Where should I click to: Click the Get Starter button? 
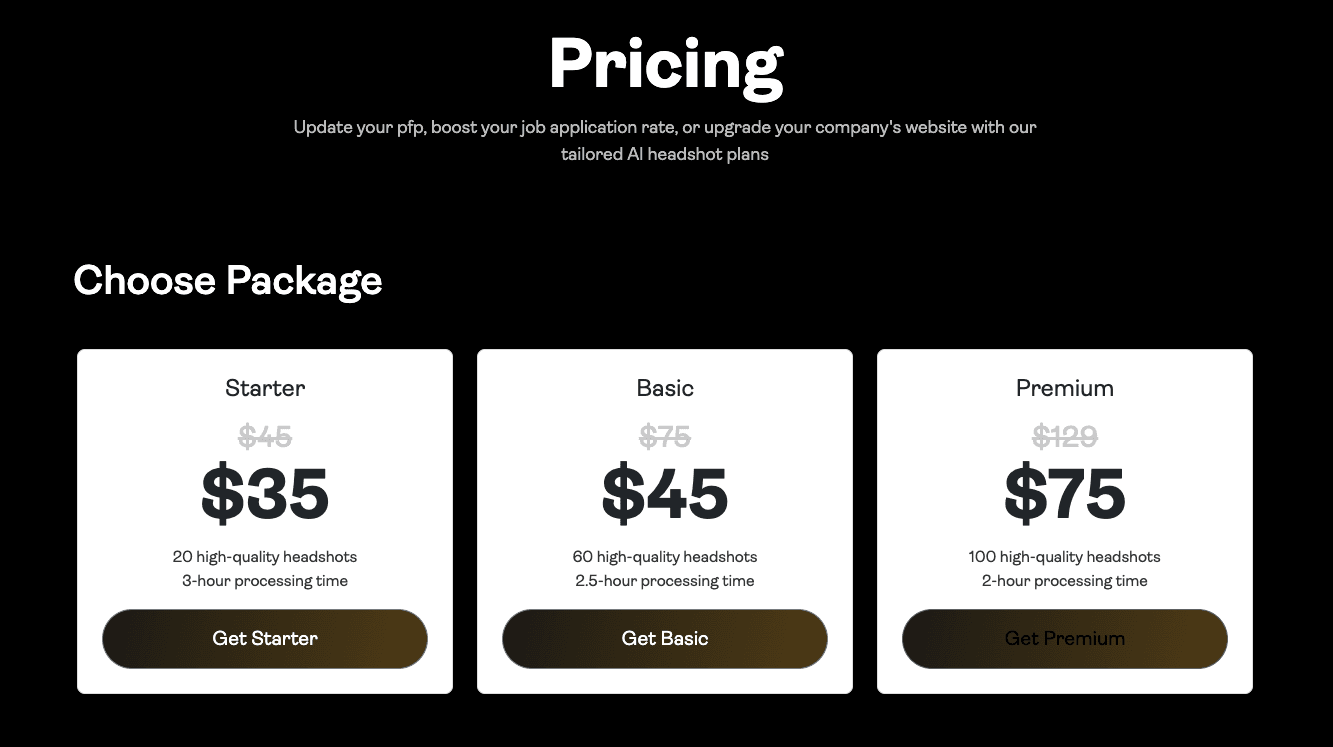(264, 638)
